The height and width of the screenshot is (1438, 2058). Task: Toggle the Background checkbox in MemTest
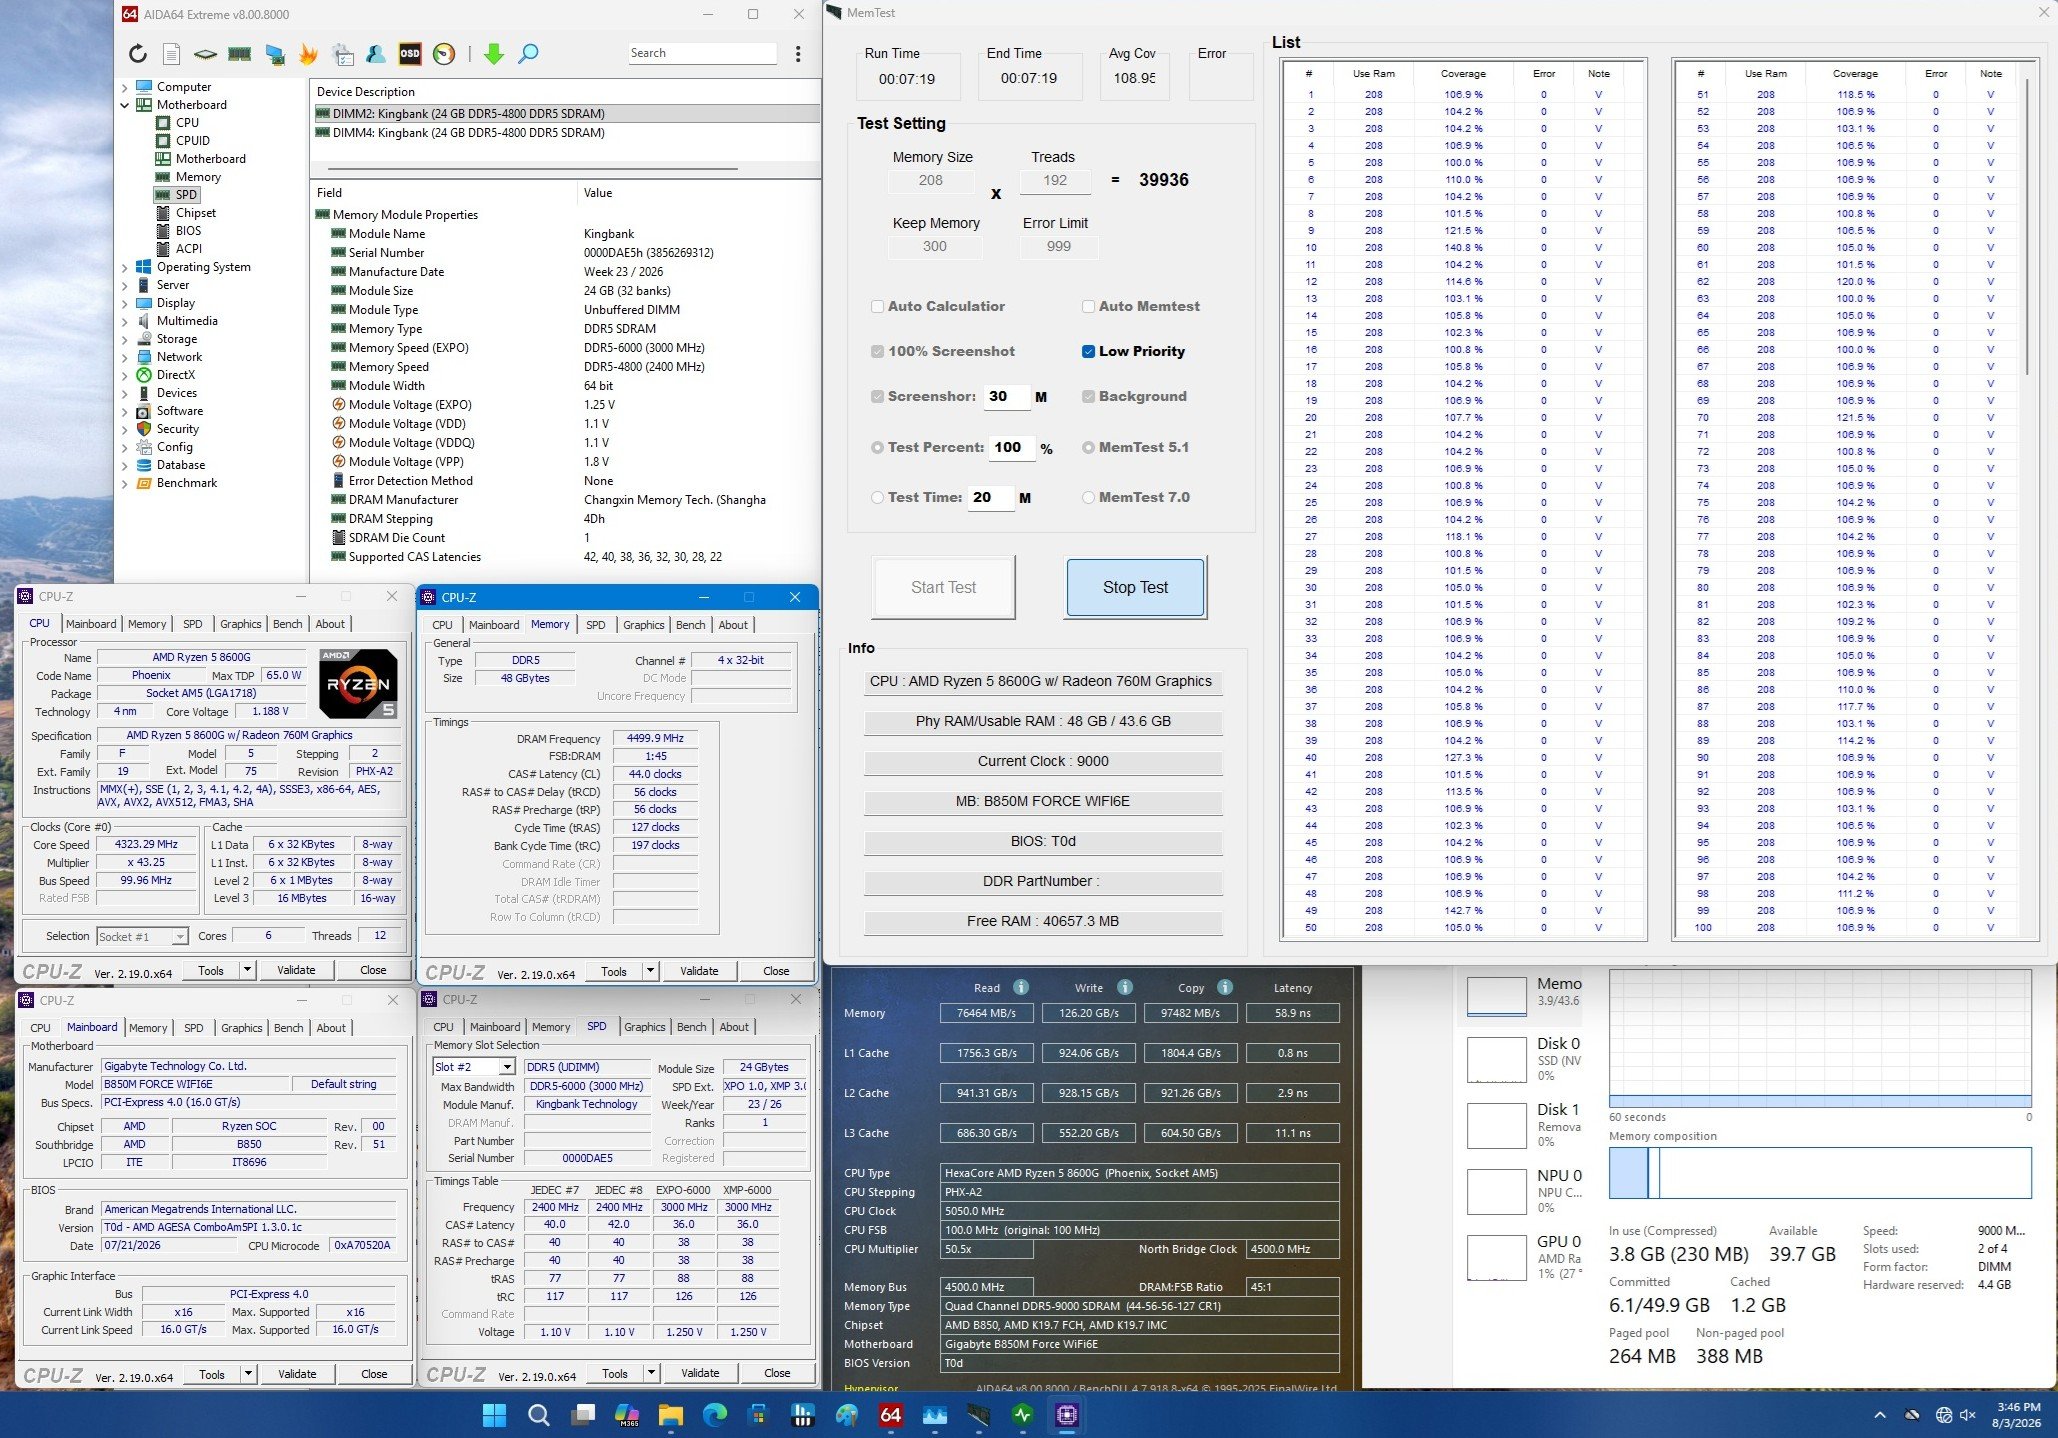[x=1088, y=397]
